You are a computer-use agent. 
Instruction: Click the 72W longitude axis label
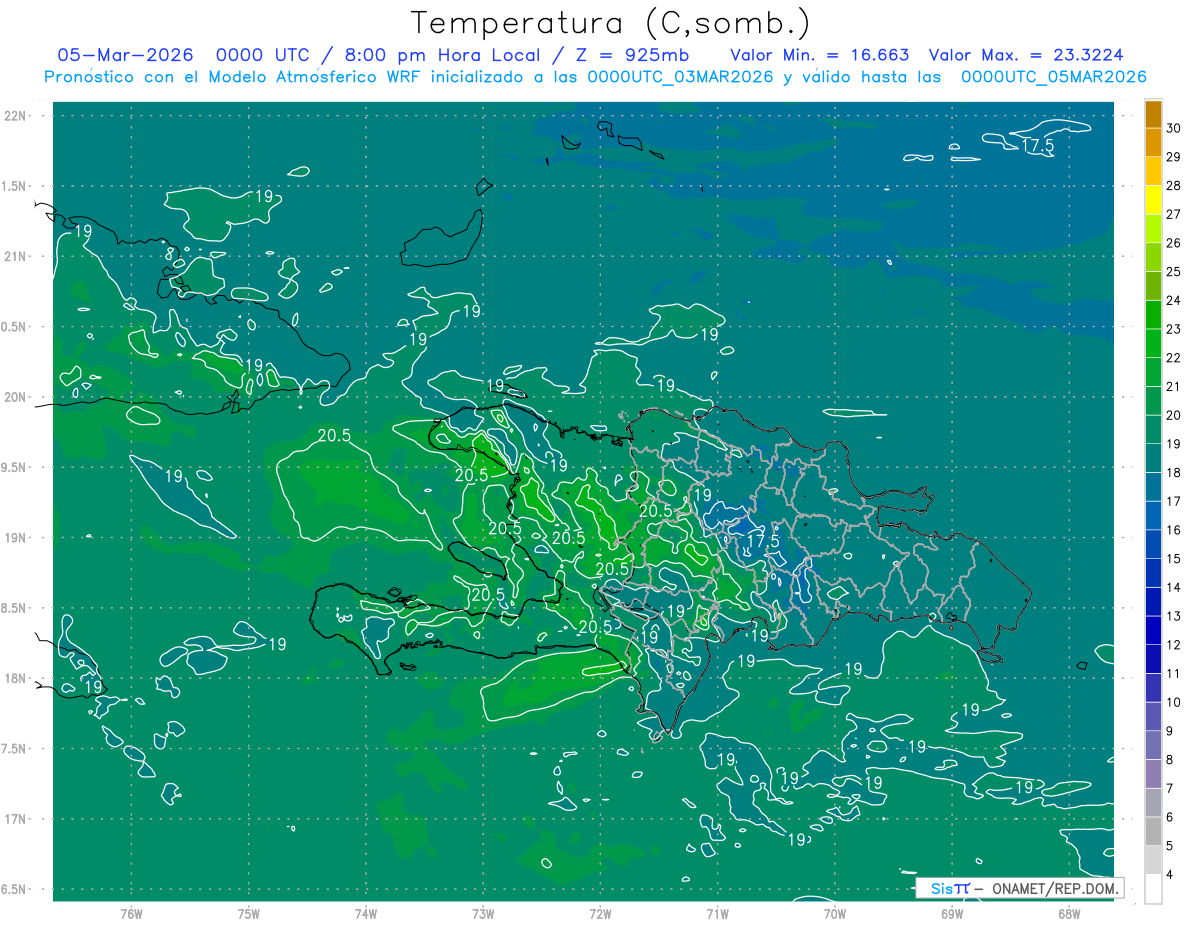pyautogui.click(x=600, y=913)
